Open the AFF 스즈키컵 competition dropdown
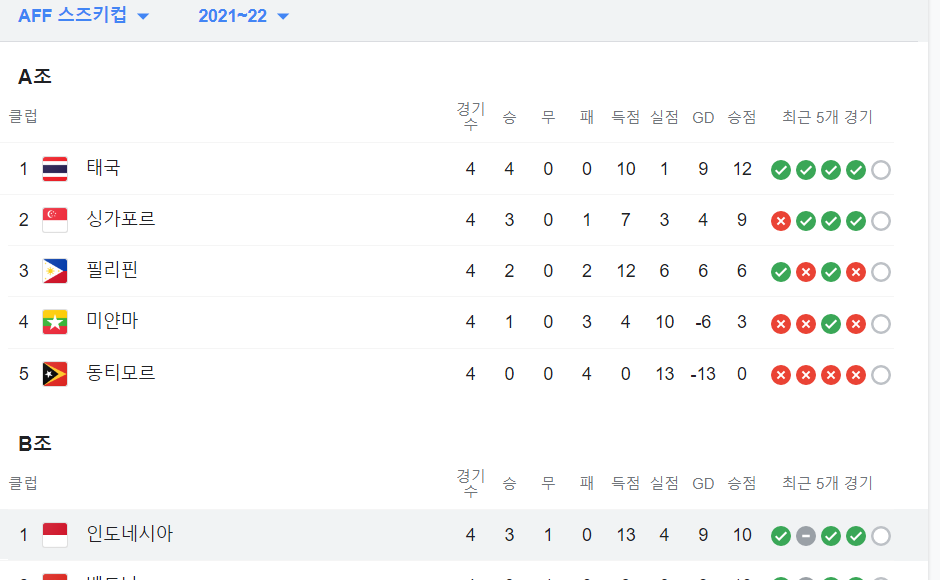The image size is (940, 580). (83, 16)
